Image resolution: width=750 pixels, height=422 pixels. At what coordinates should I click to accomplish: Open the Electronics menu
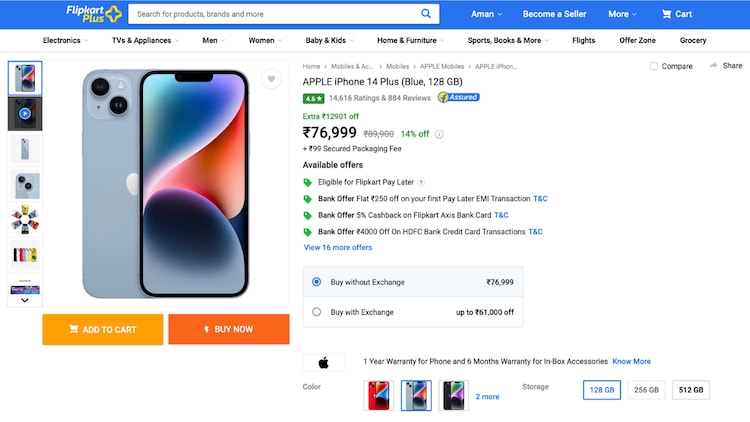(x=65, y=41)
